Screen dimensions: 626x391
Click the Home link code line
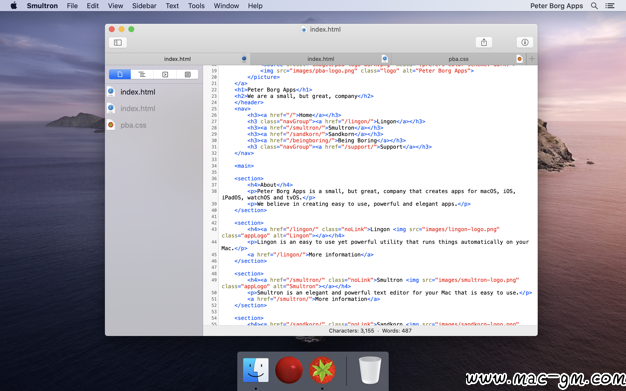(x=294, y=115)
